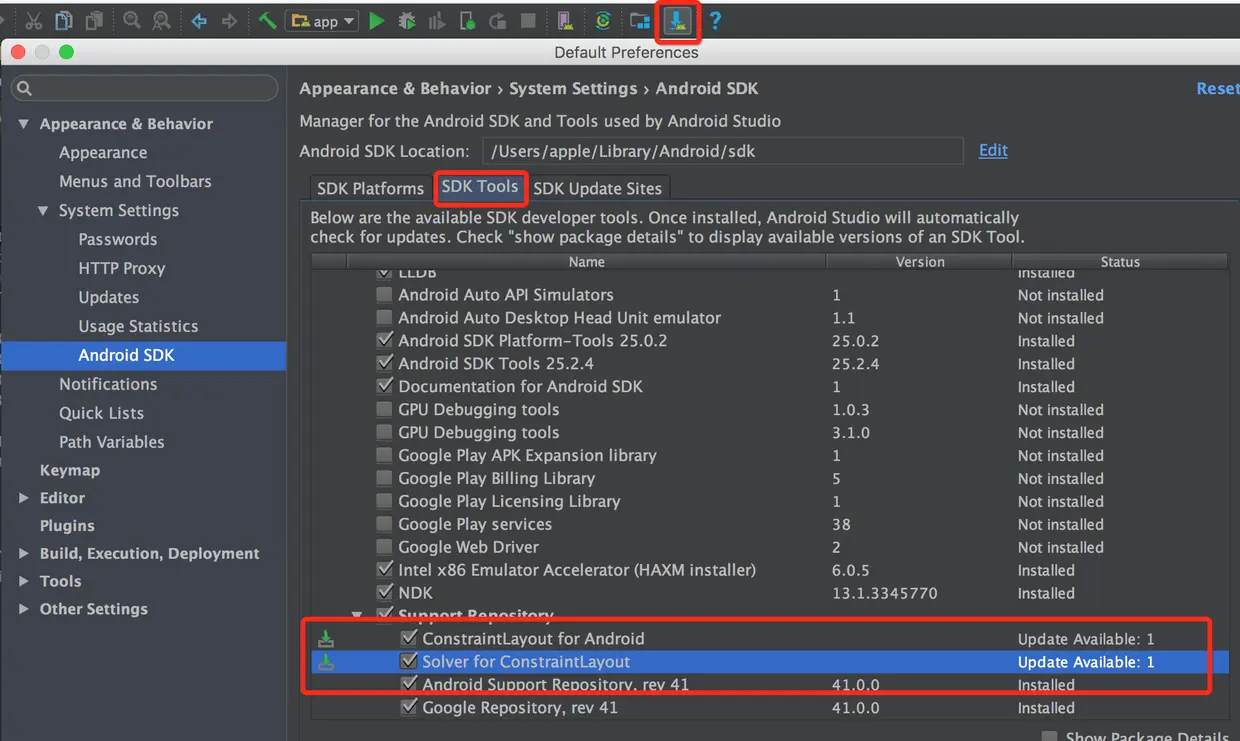1240x741 pixels.
Task: Click the Version column header
Action: [920, 262]
